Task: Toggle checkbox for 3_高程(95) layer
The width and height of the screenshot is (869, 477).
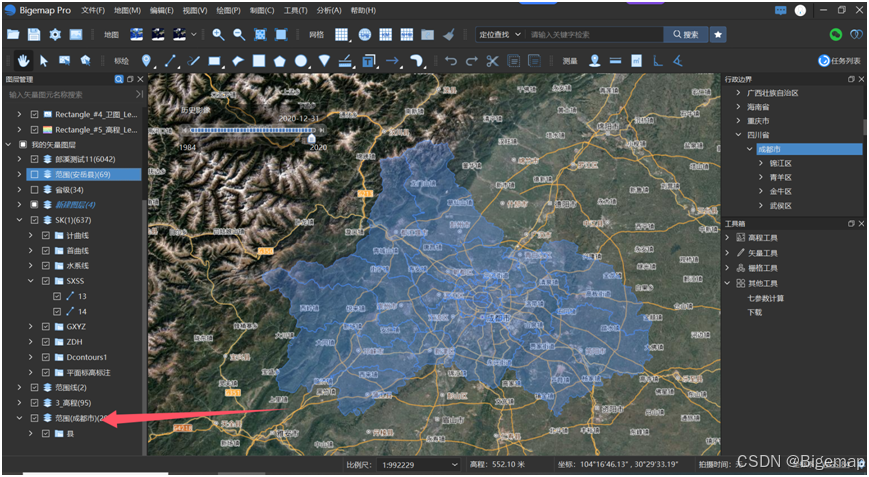Action: tap(34, 403)
